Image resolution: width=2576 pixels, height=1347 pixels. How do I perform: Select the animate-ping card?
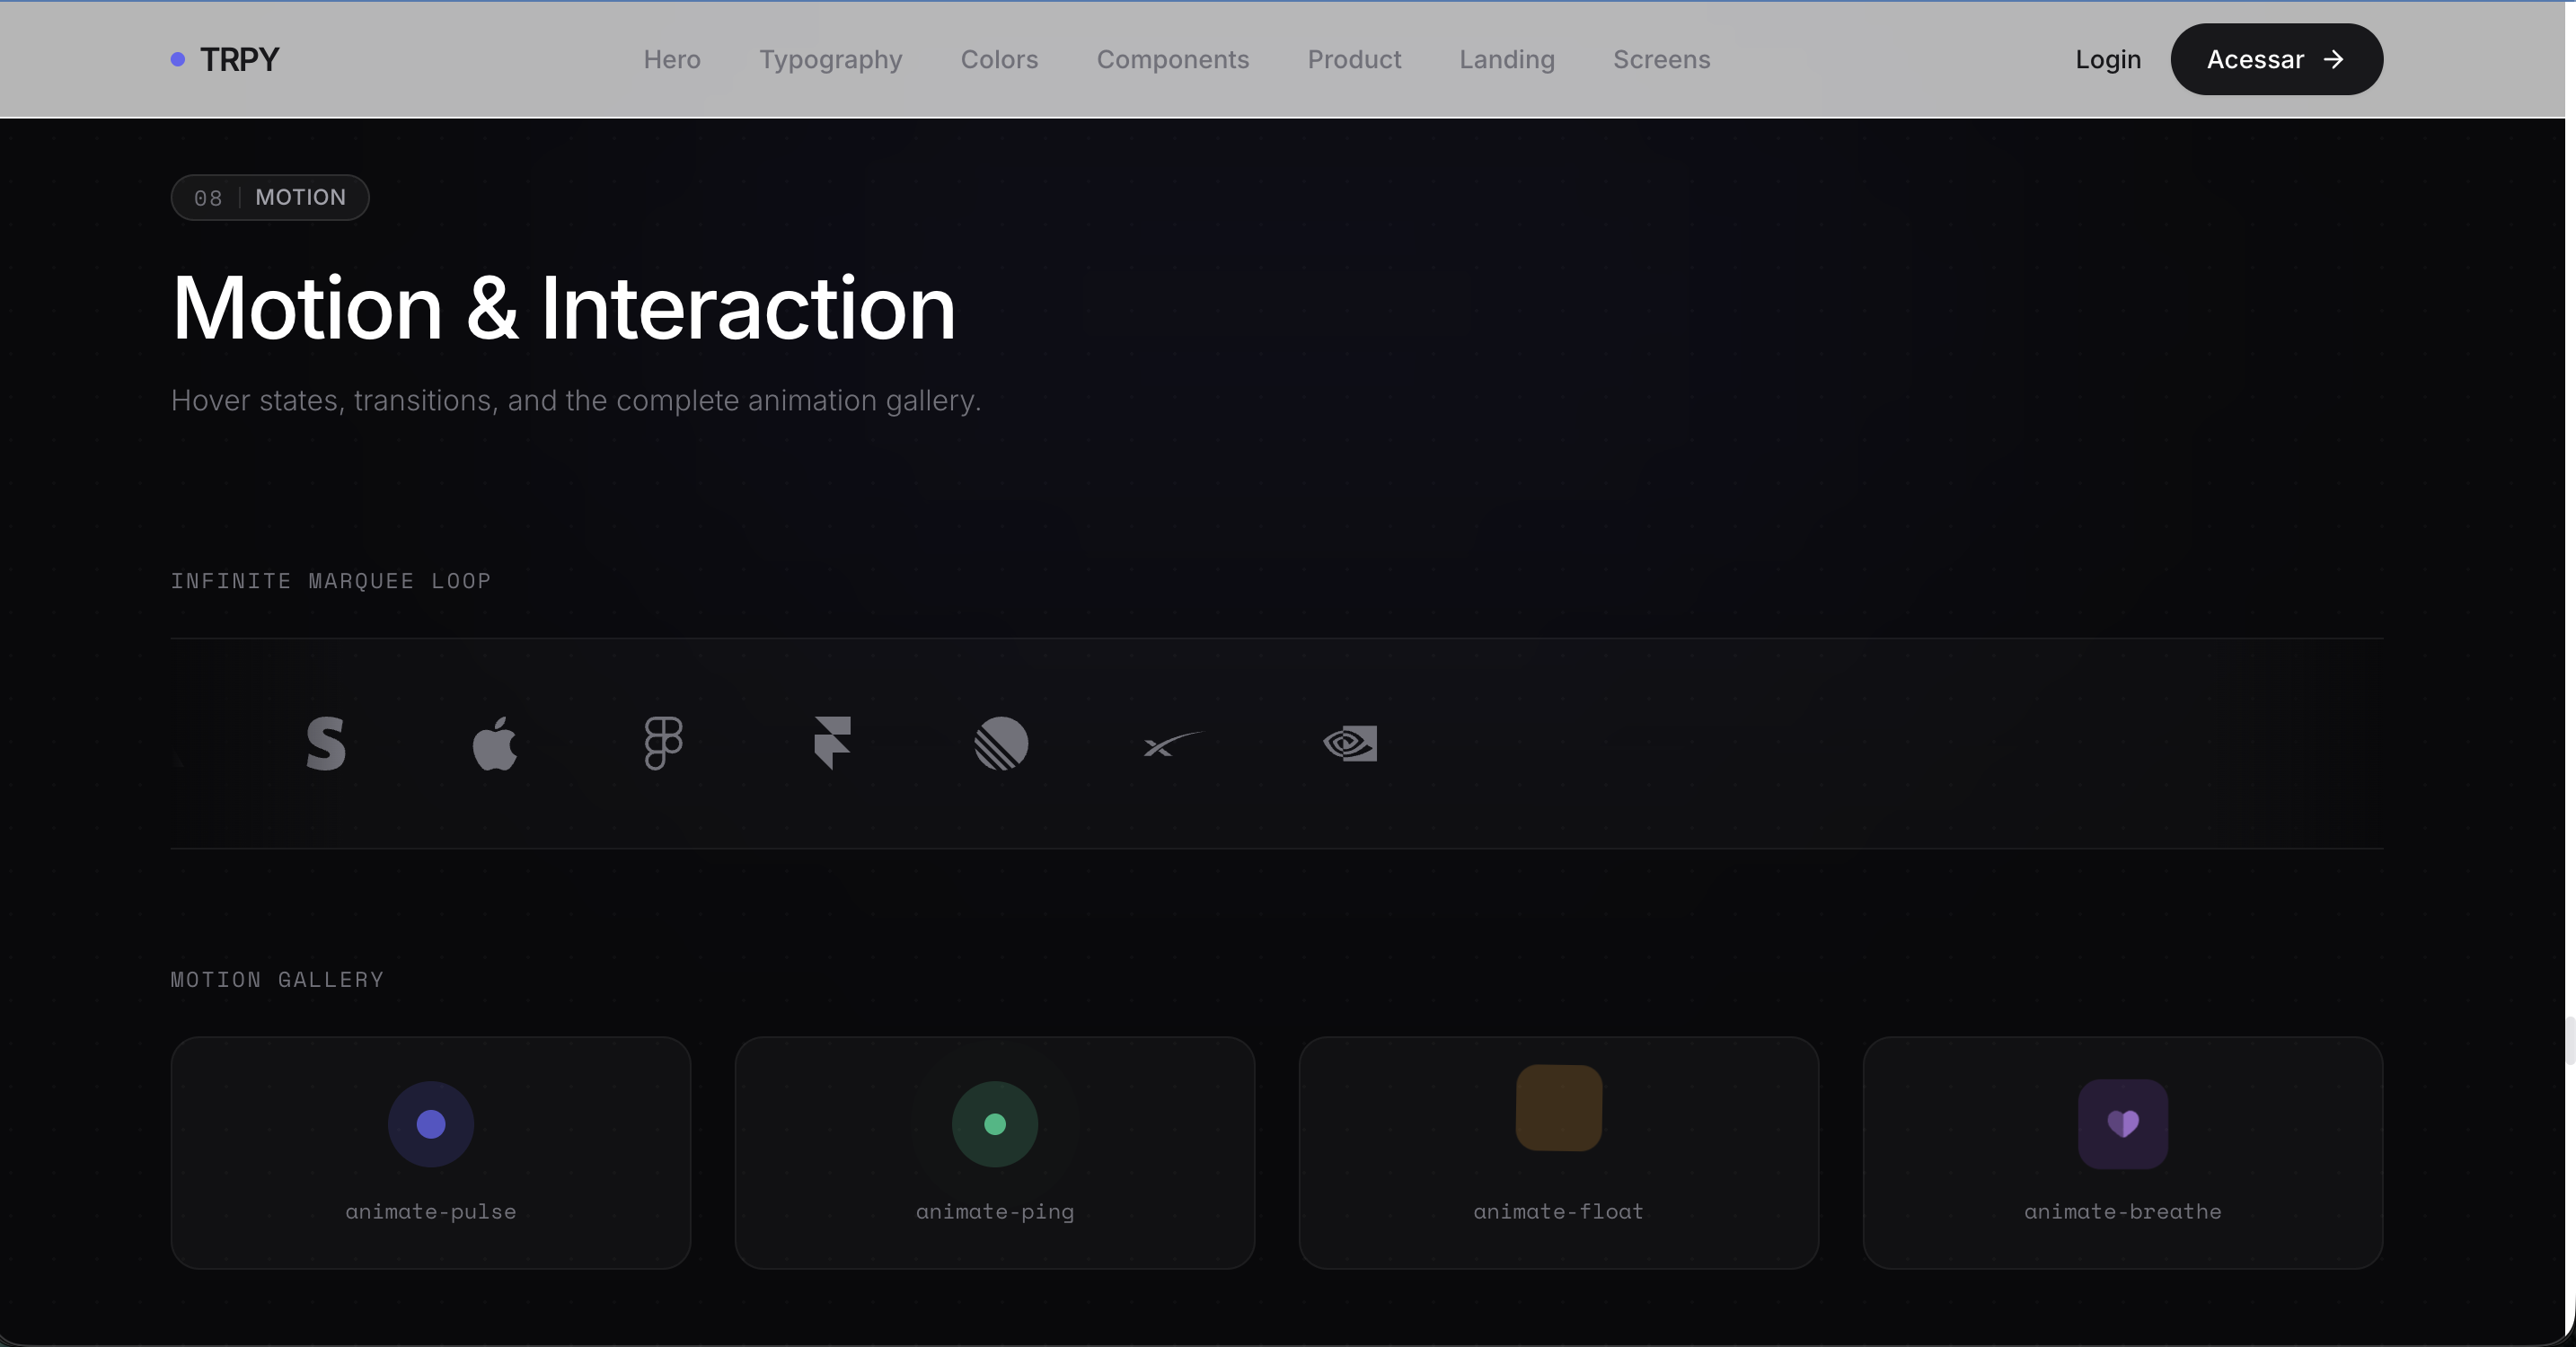coord(995,1153)
